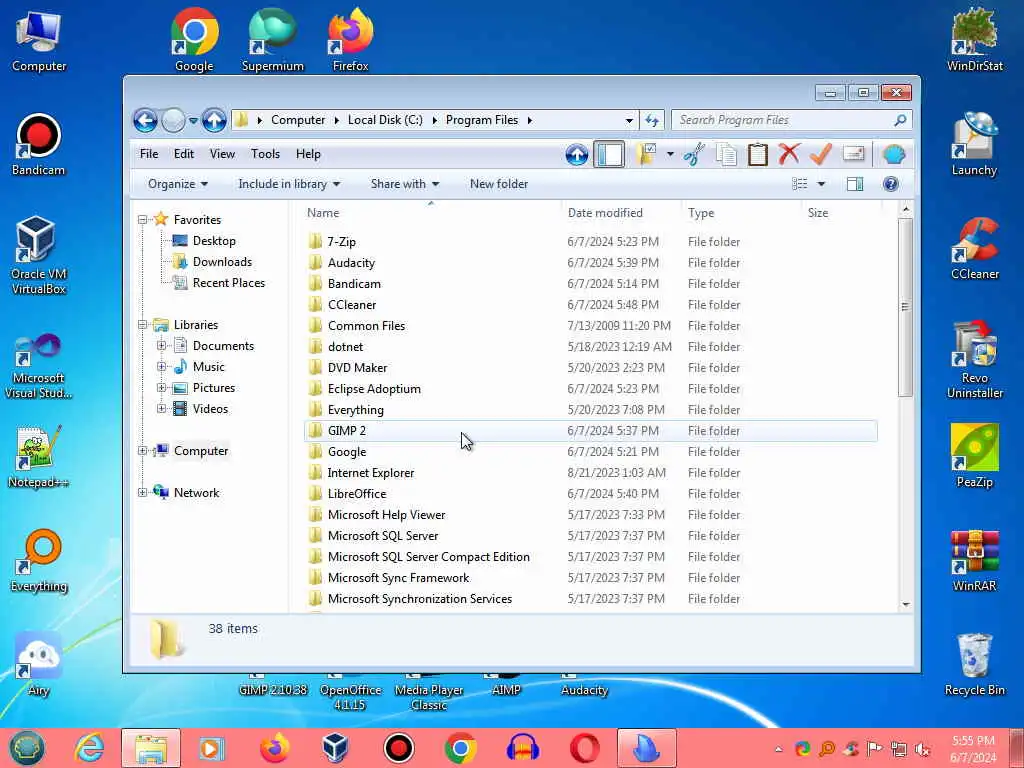Image resolution: width=1024 pixels, height=768 pixels.
Task: Expand the Documents library node
Action: click(x=161, y=345)
